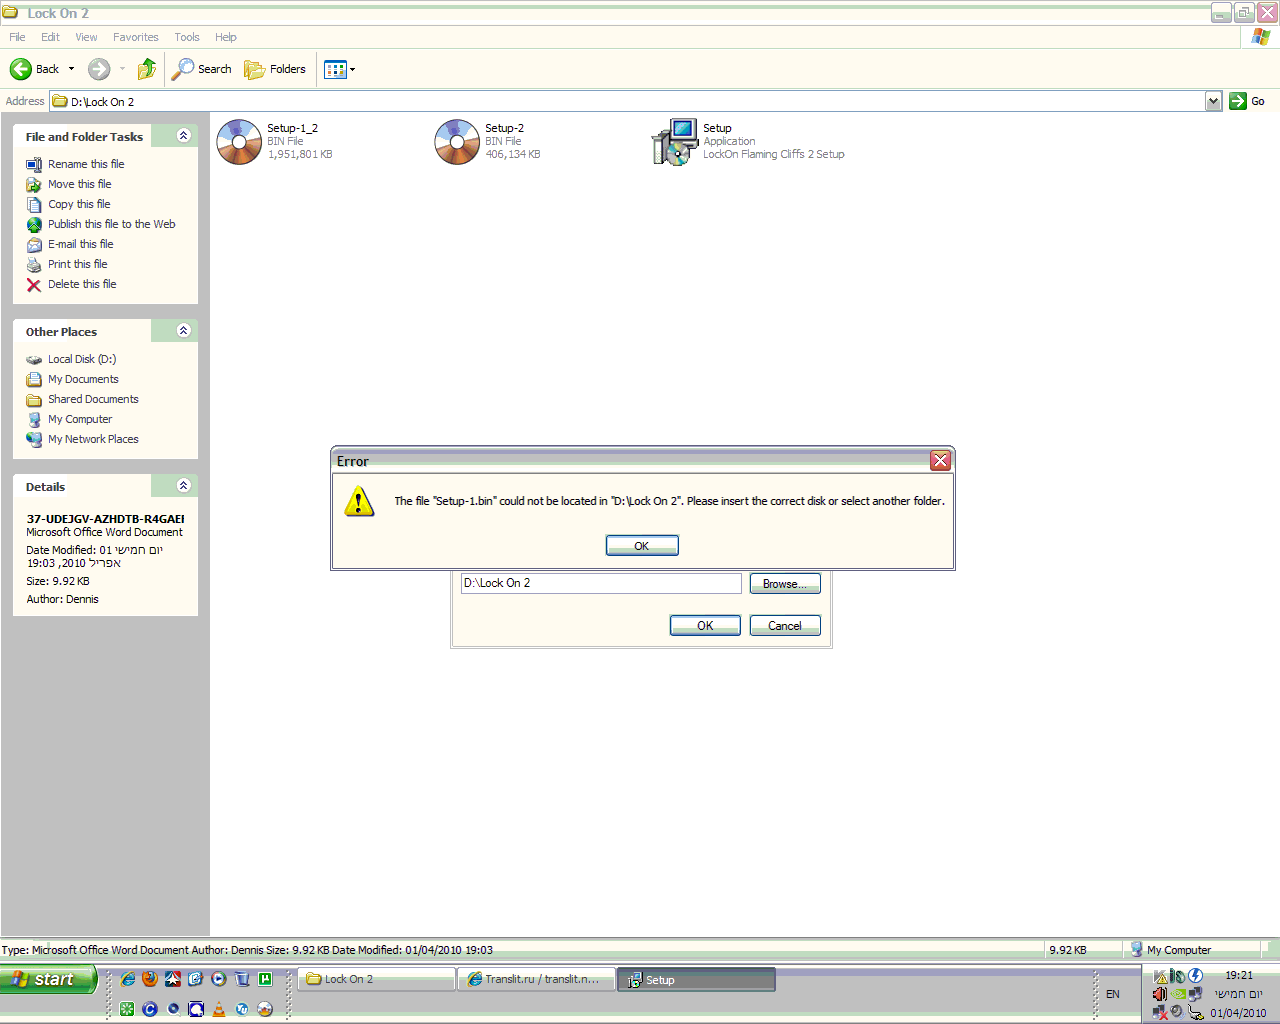Open the Edit menu
The height and width of the screenshot is (1024, 1280).
pyautogui.click(x=50, y=37)
